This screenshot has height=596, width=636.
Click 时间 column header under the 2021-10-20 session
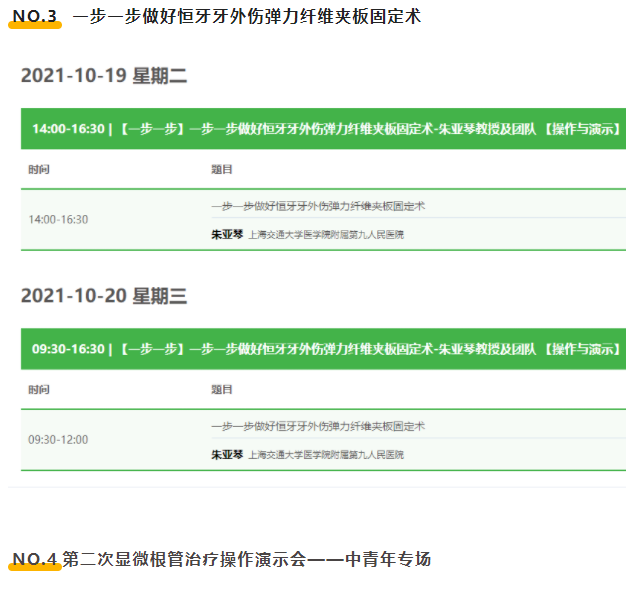tap(39, 389)
